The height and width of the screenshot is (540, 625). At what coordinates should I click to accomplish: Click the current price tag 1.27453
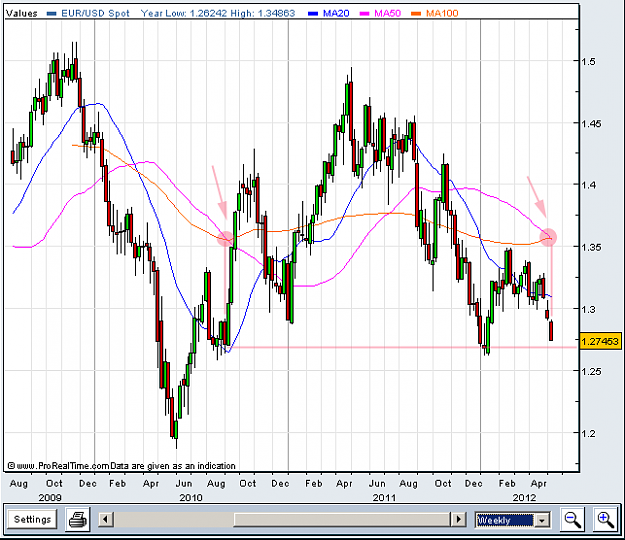pos(600,341)
